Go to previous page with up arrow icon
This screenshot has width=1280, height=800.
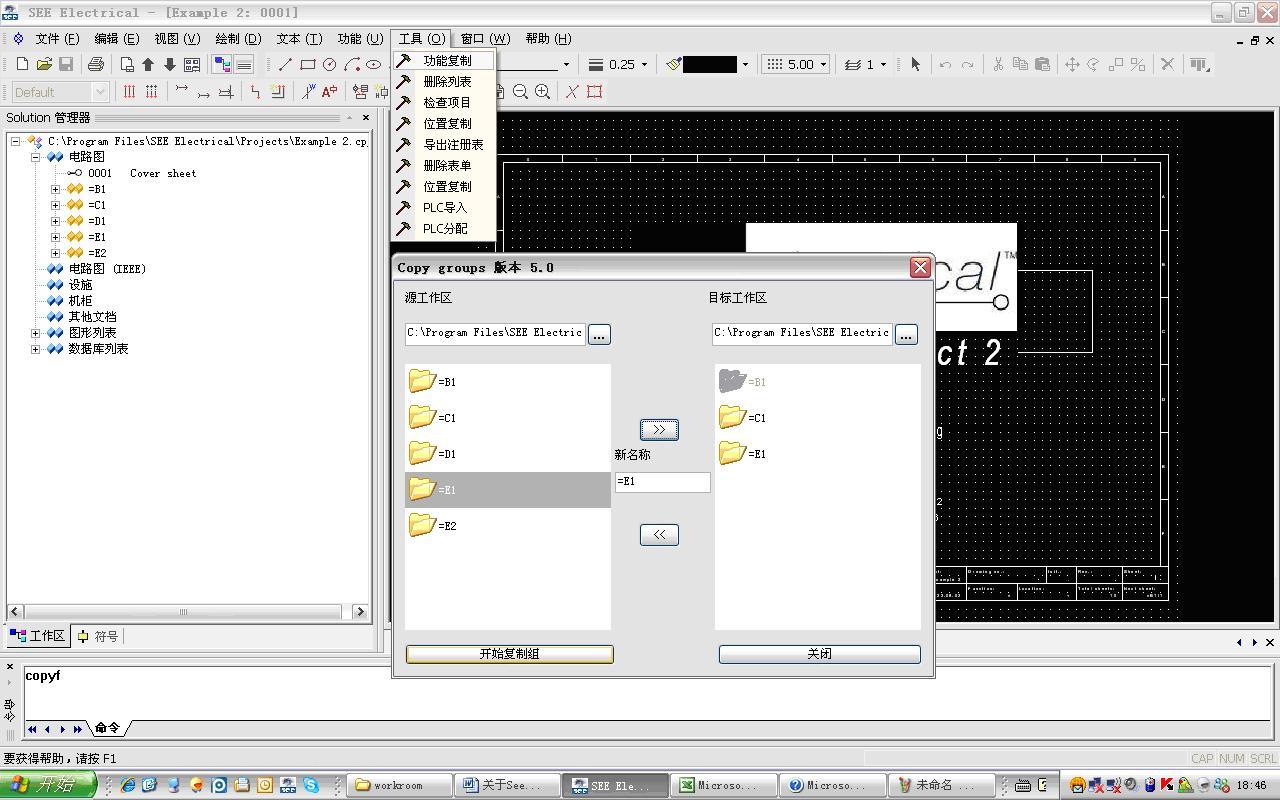[148, 64]
